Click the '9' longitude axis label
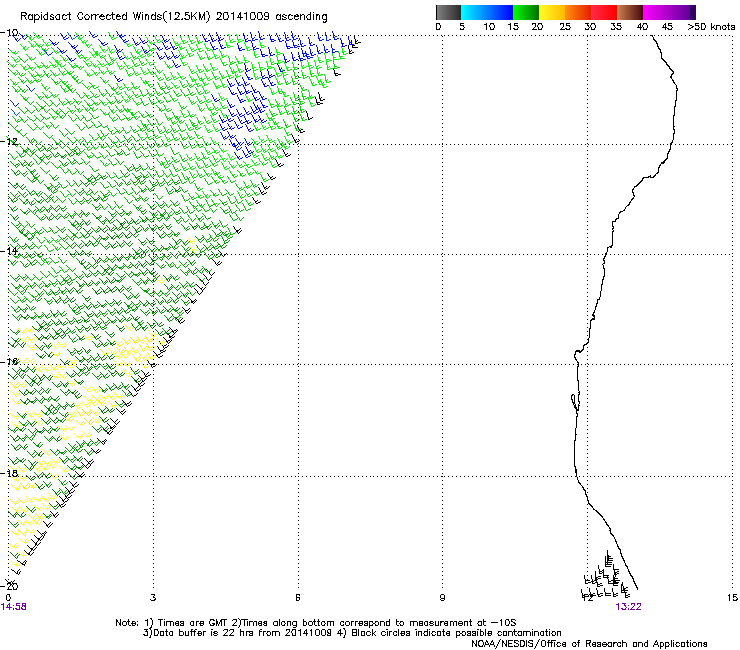This screenshot has height=650, width=740. pyautogui.click(x=442, y=598)
